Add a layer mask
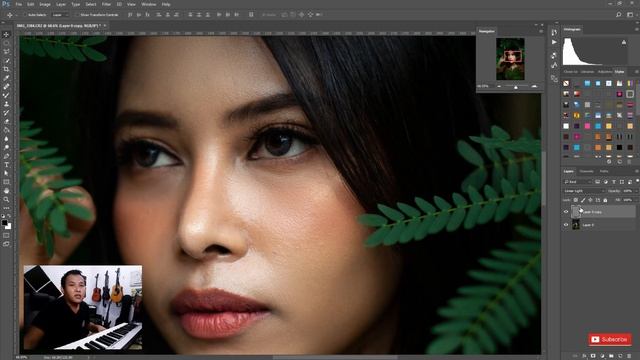The image size is (640, 360). click(593, 356)
